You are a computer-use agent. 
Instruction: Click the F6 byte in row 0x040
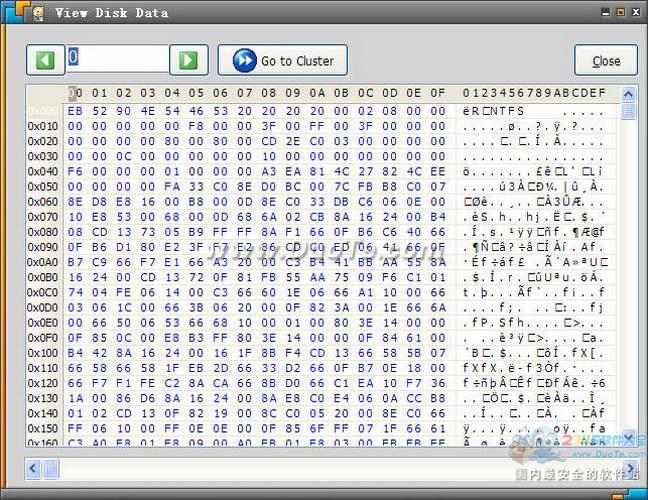coord(75,171)
